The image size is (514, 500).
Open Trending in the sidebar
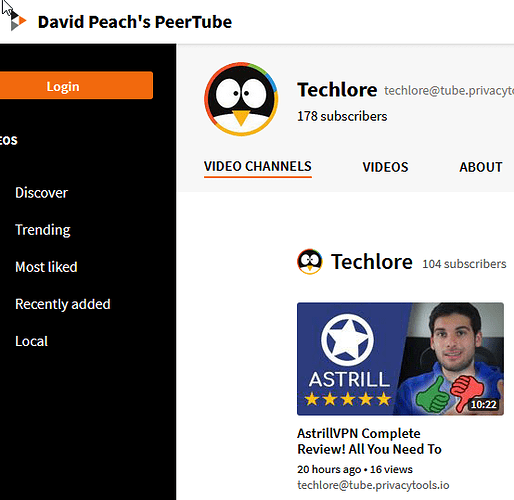43,230
